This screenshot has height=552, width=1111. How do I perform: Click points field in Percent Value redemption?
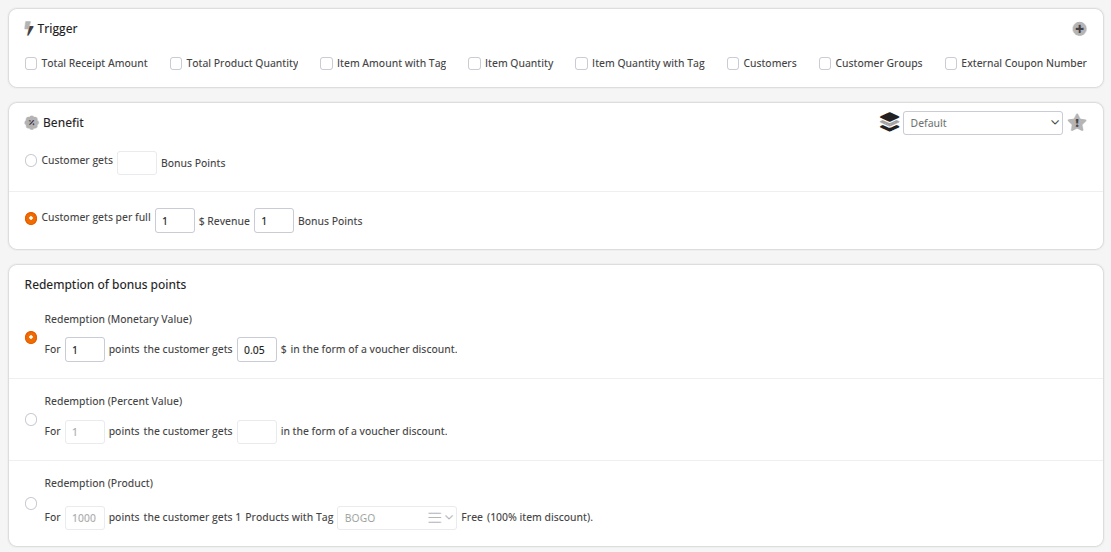pyautogui.click(x=85, y=432)
